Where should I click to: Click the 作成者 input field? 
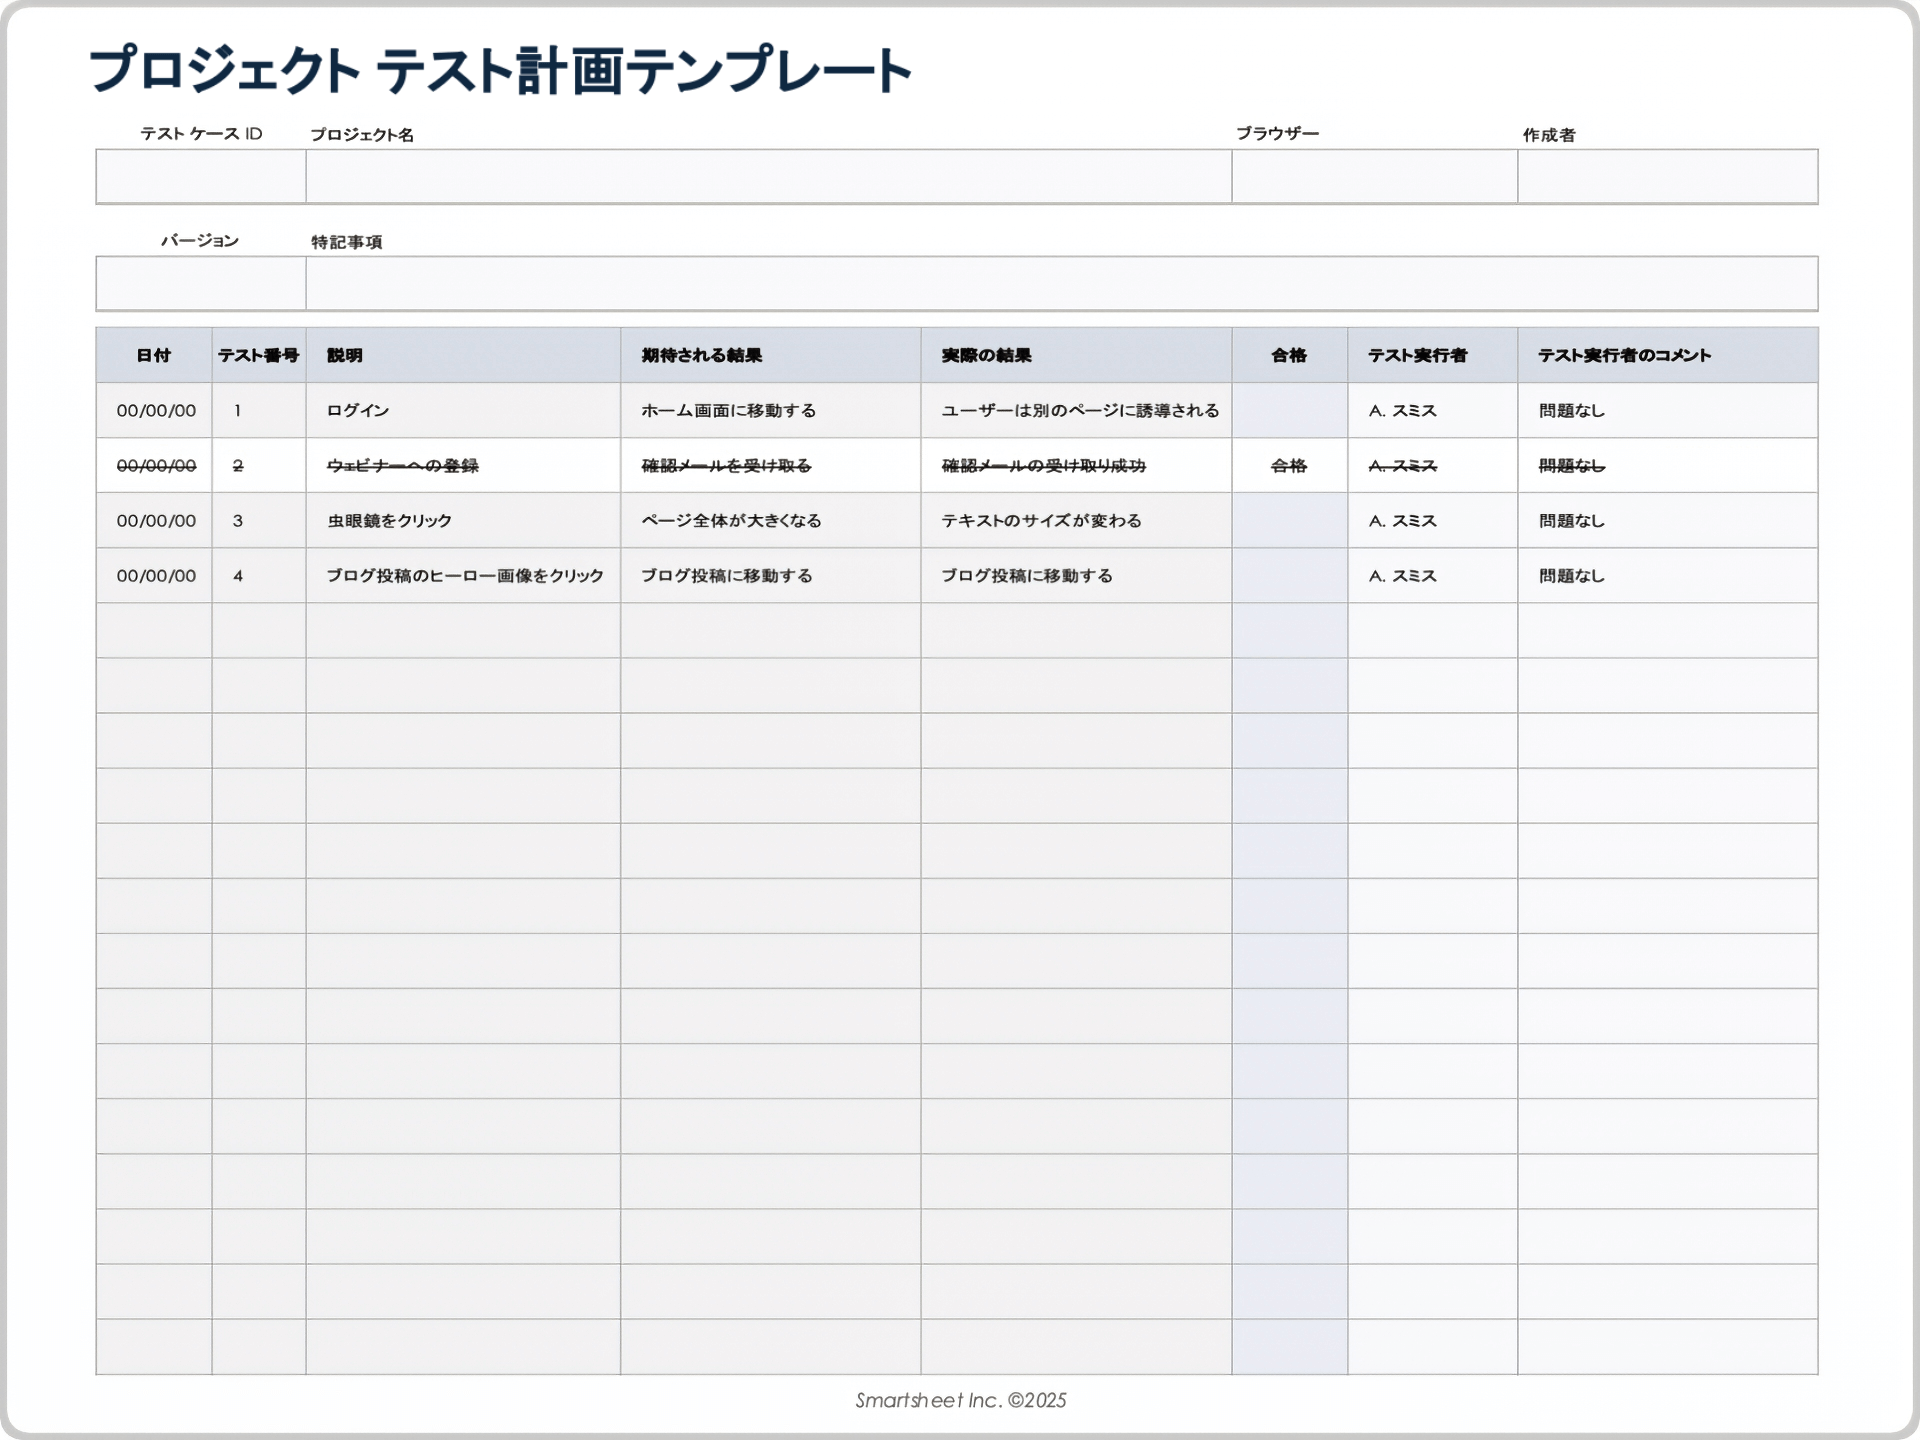point(1666,177)
